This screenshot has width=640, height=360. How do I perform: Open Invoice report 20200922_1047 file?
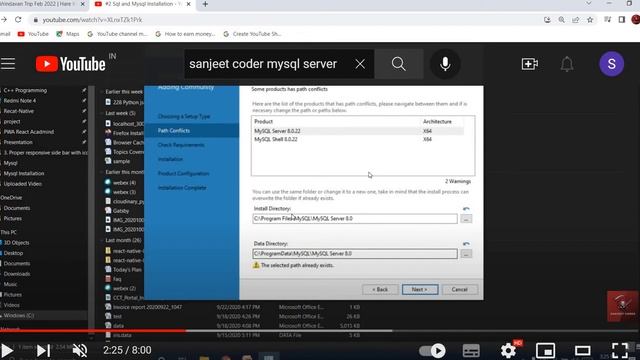click(x=144, y=307)
